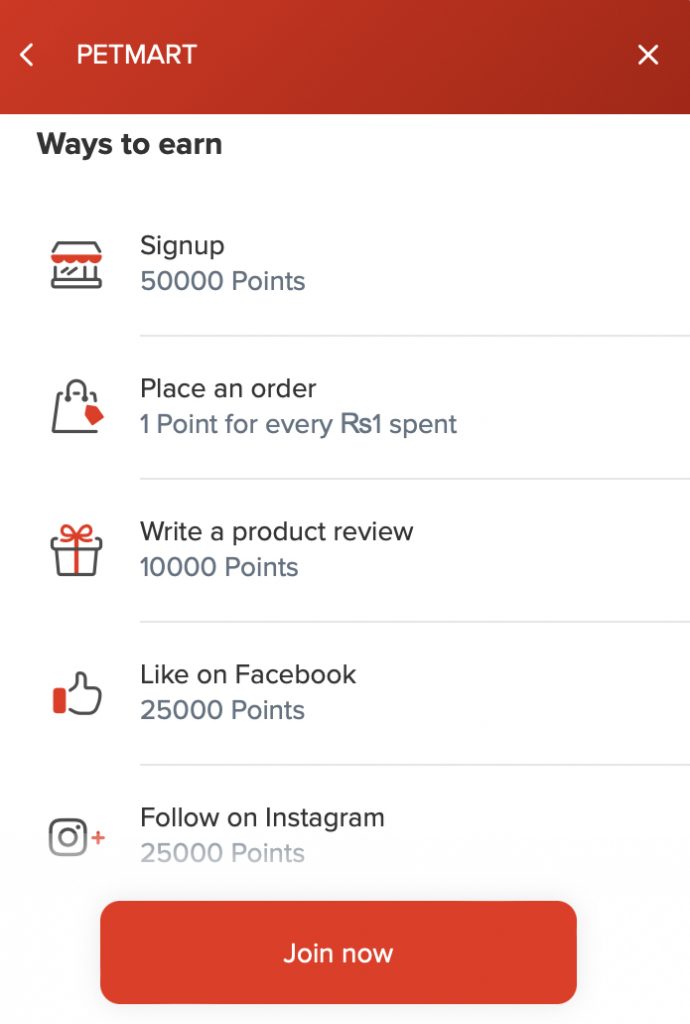Screen dimensions: 690x1024
Task: Click the gift box review icon
Action: point(76,550)
